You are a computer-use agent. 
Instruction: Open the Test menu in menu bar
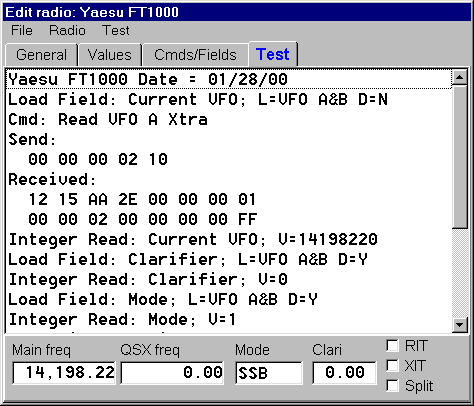click(115, 31)
